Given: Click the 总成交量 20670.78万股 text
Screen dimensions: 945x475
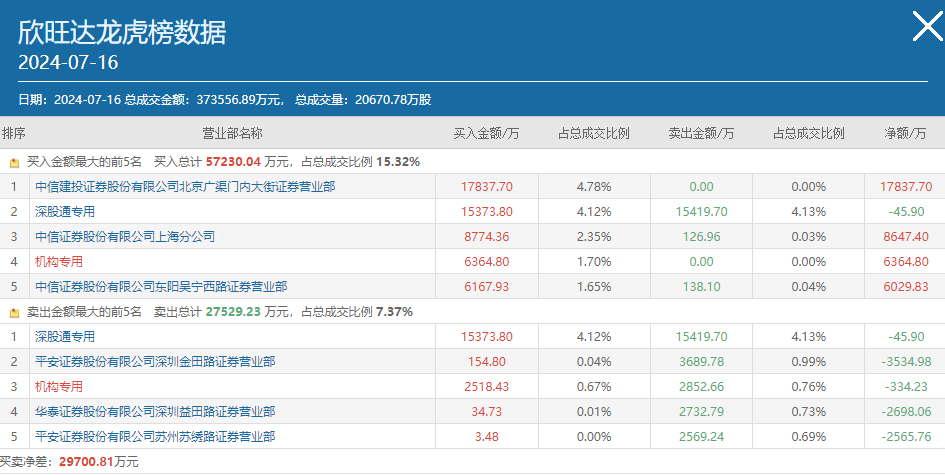Looking at the screenshot, I should coord(363,100).
